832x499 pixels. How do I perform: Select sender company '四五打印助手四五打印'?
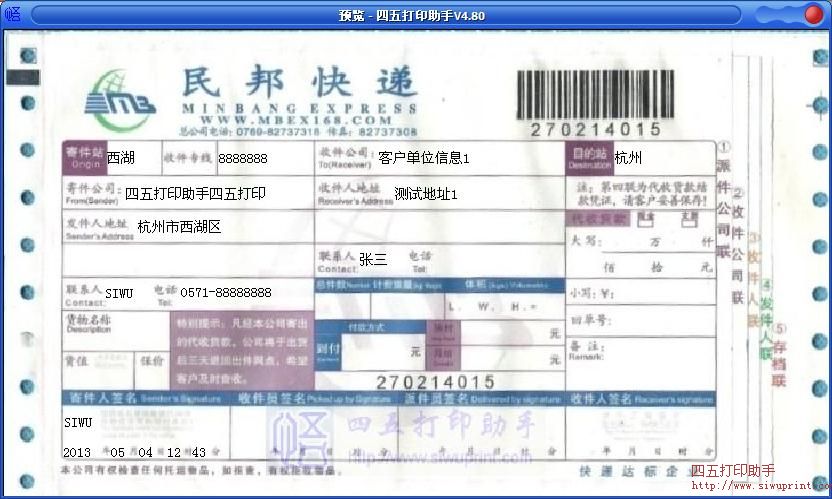pos(195,194)
